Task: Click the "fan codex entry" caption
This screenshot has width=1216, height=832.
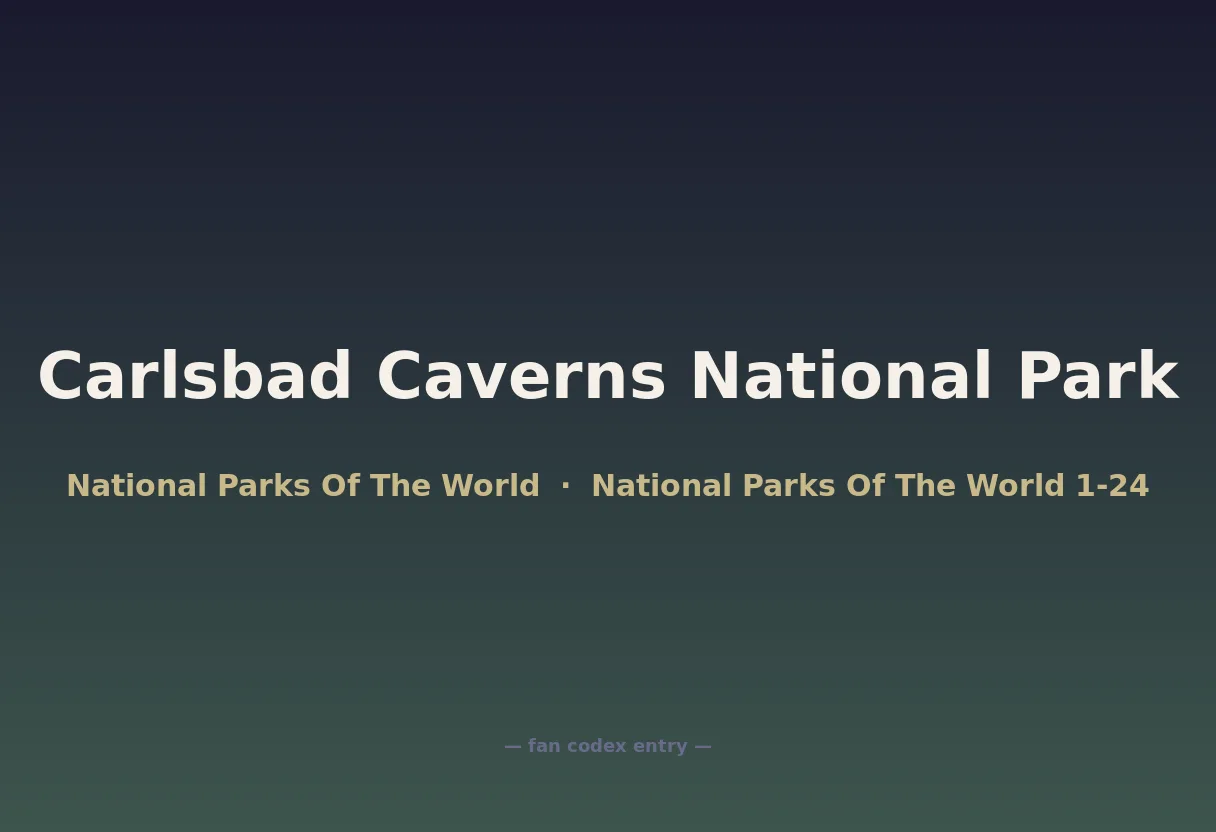Action: point(608,746)
